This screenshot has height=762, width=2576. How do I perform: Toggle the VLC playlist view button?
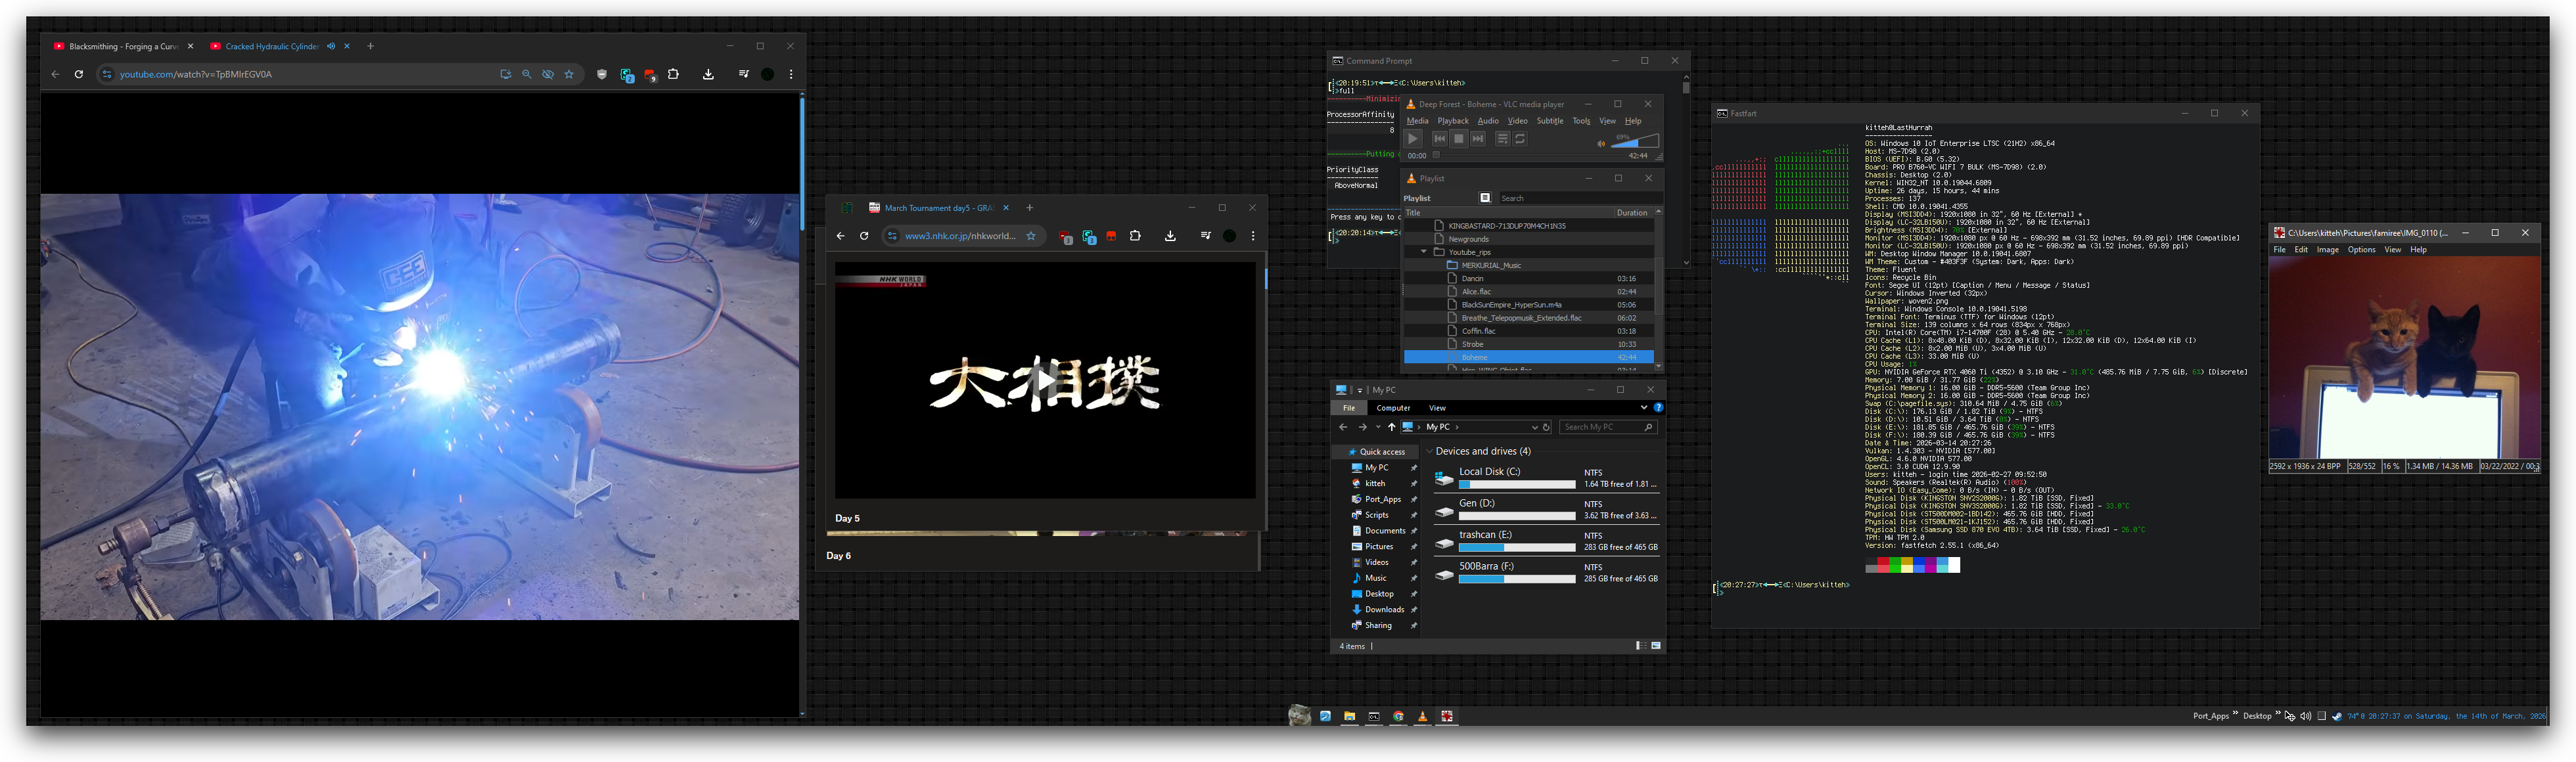[1502, 139]
